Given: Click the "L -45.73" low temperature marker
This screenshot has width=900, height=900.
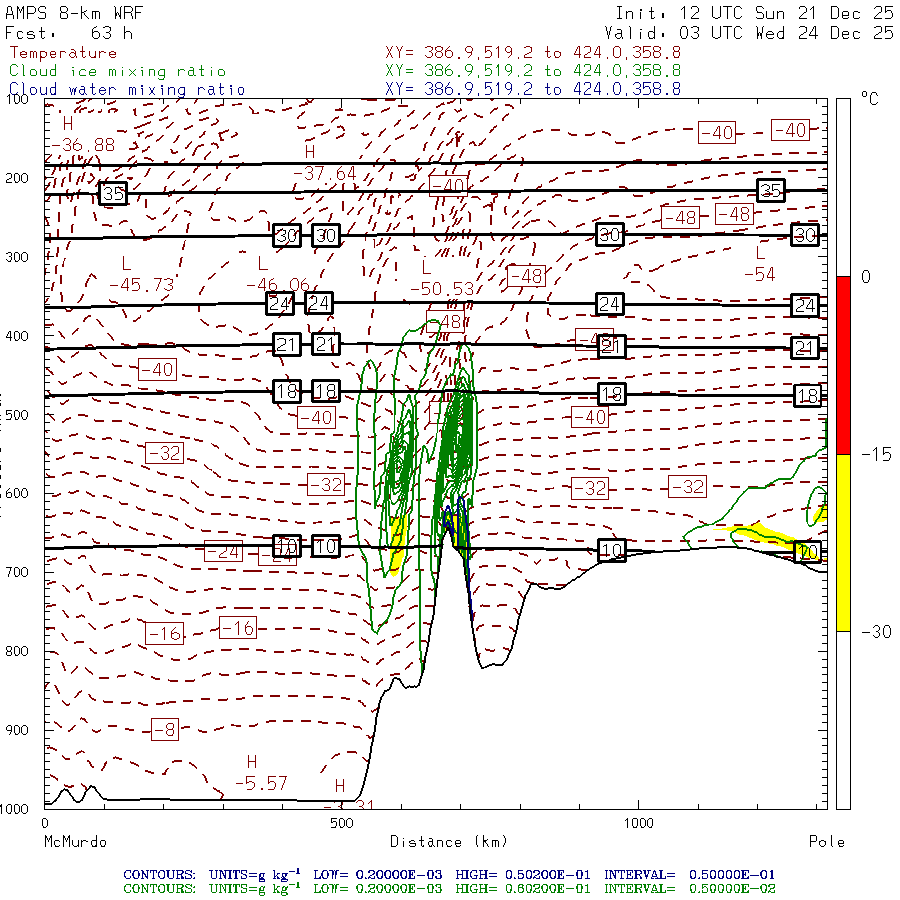Looking at the screenshot, I should pyautogui.click(x=141, y=274).
